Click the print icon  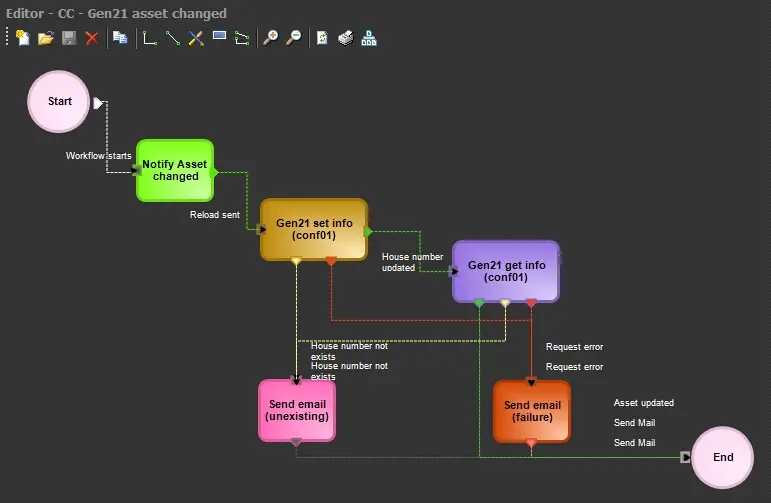345,38
